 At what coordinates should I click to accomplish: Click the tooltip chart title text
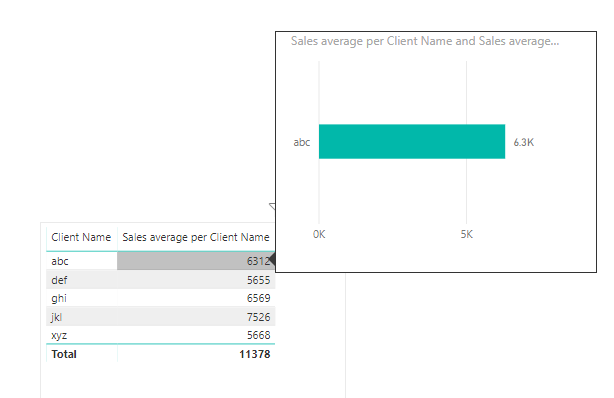coord(425,41)
